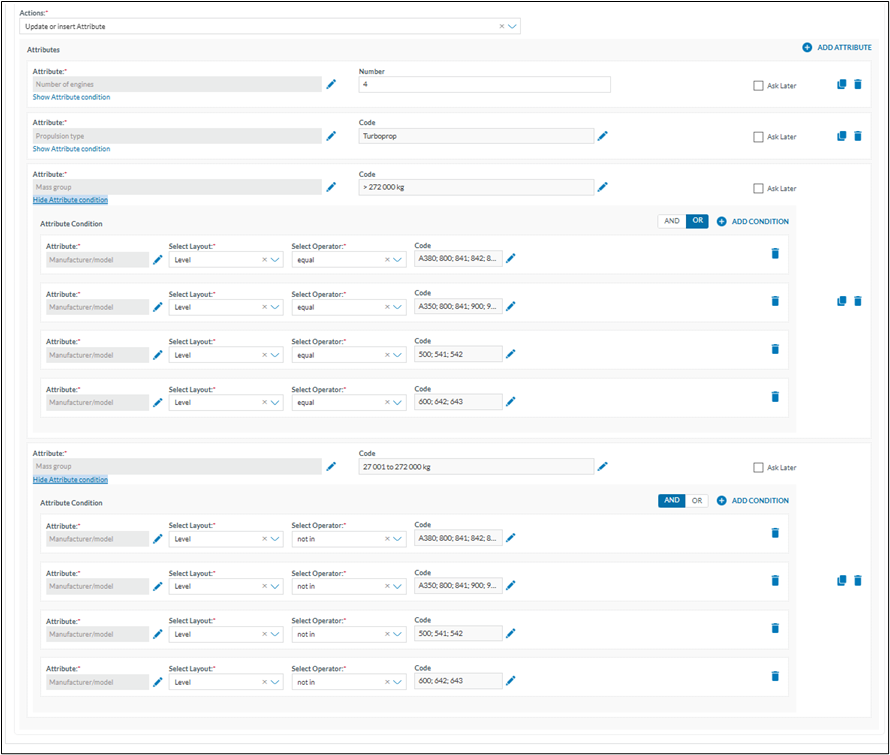The image size is (890, 755).
Task: Switch 27 001 to 272 000 kg conditions to OR
Action: [697, 501]
